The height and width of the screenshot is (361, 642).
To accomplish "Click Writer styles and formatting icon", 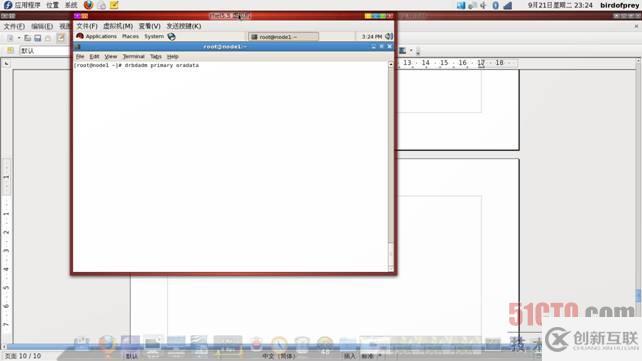I will click(10, 51).
